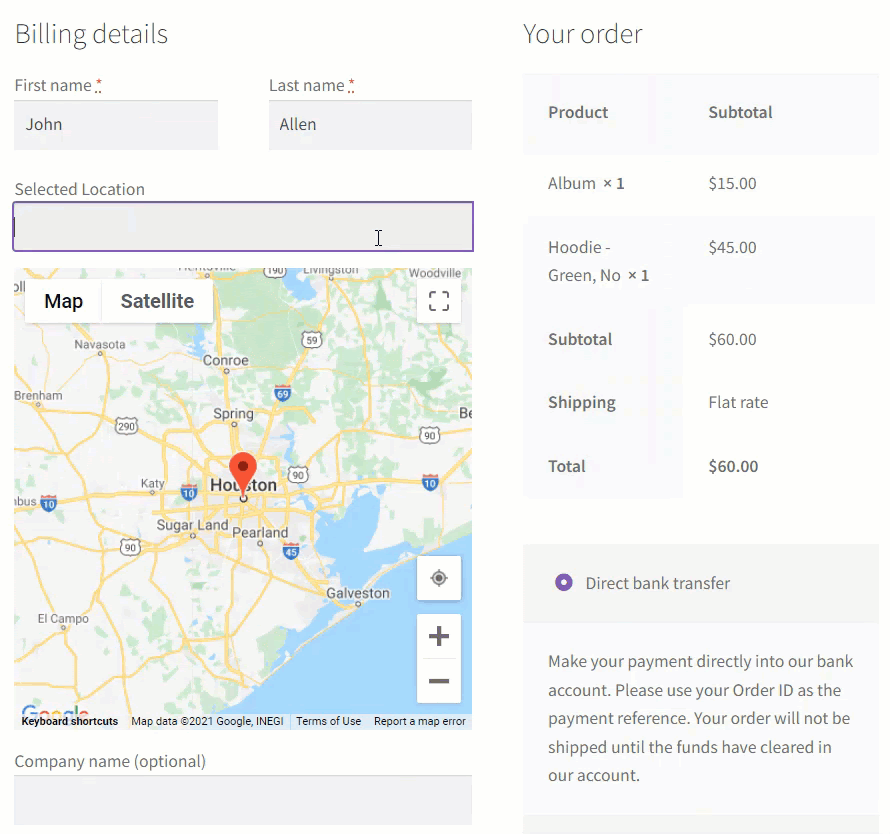The image size is (890, 834).
Task: Focus the First name field containing John
Action: tap(116, 125)
